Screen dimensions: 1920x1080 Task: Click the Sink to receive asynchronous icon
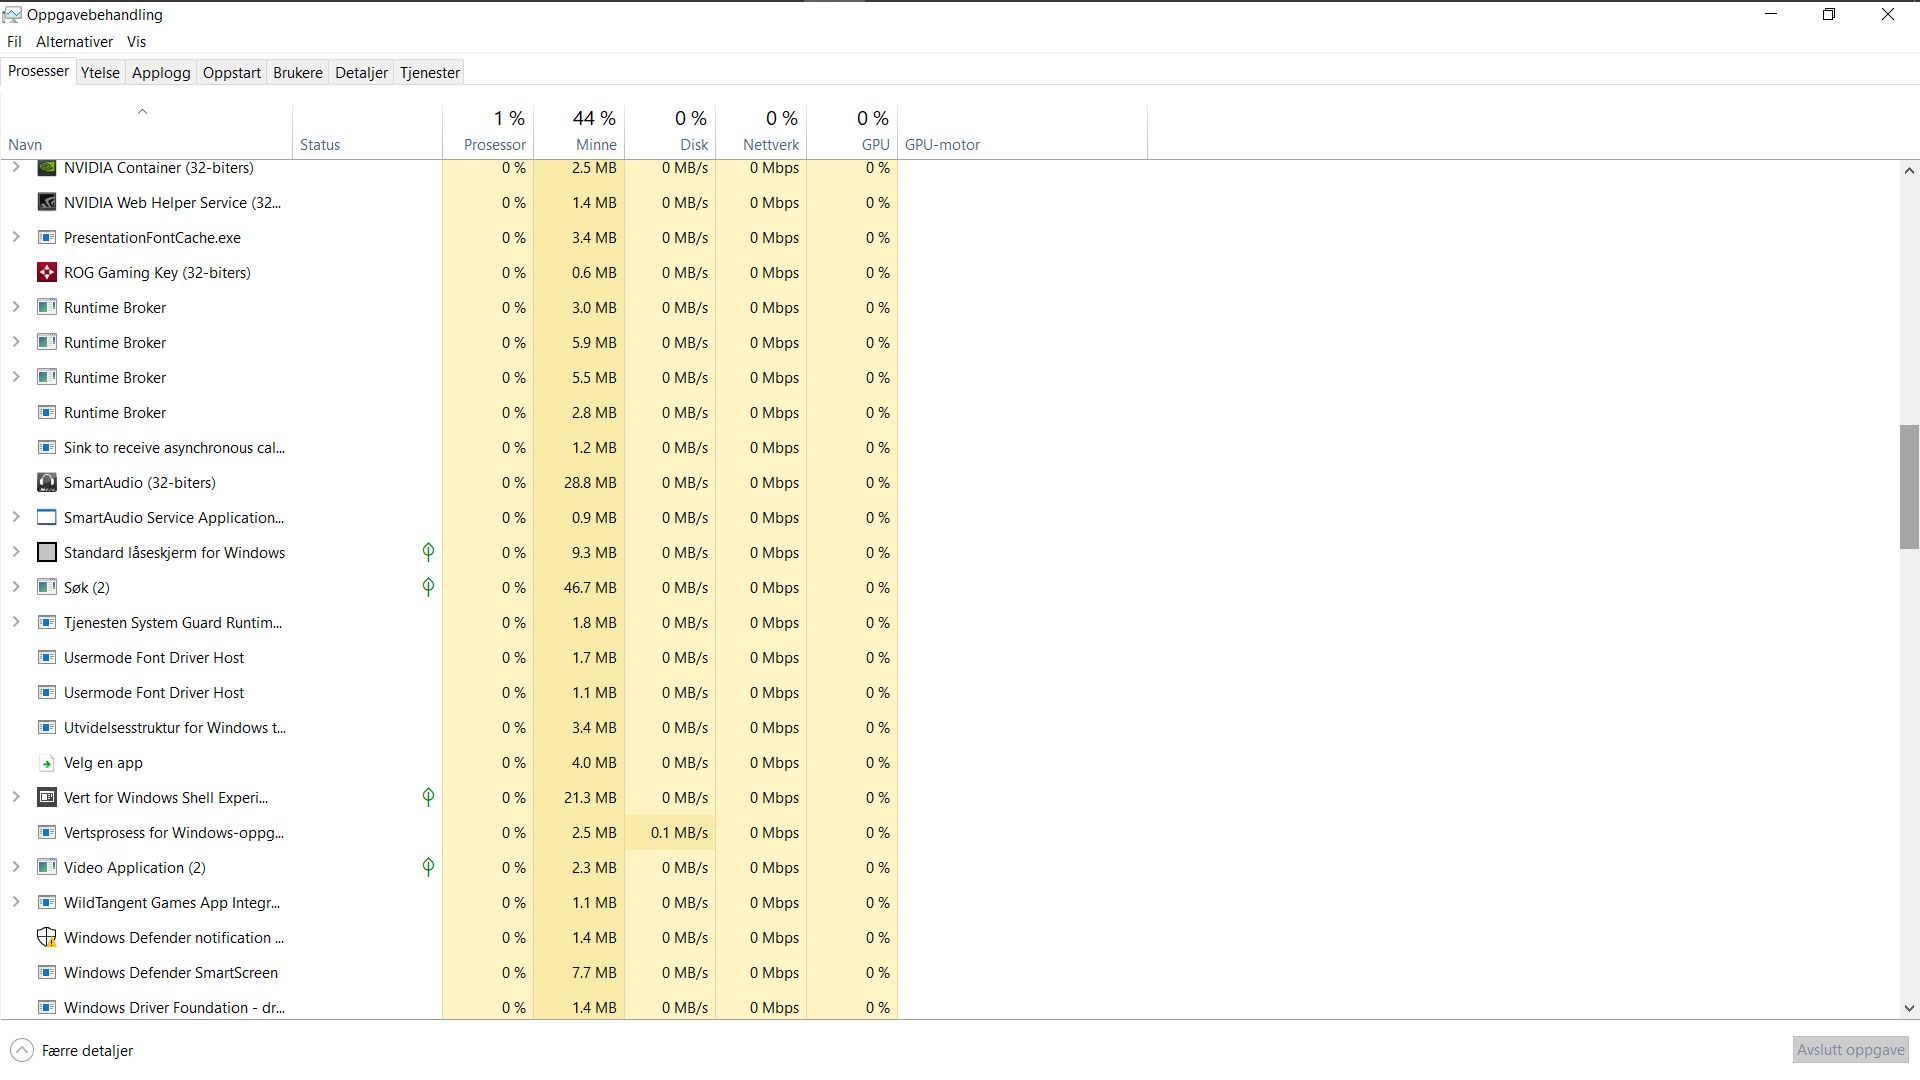[x=46, y=448]
